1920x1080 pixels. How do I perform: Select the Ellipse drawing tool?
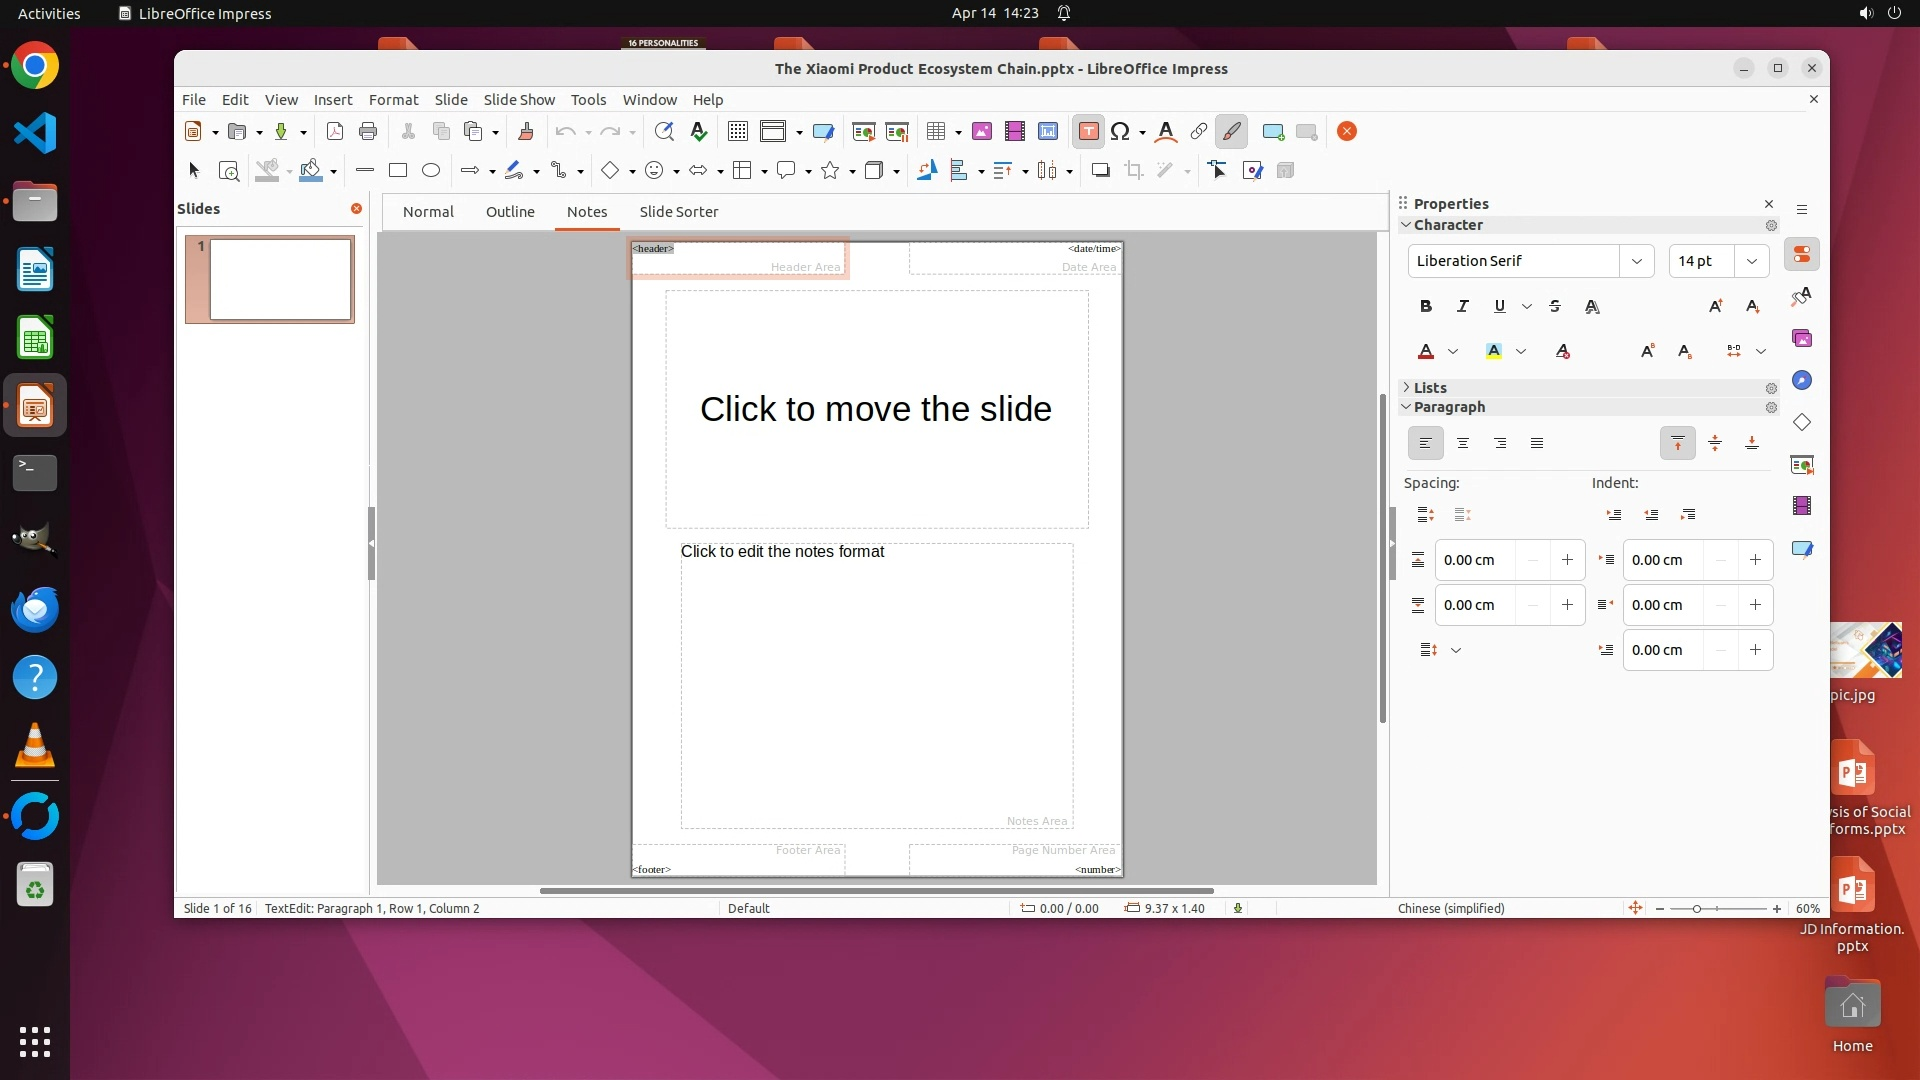(431, 171)
